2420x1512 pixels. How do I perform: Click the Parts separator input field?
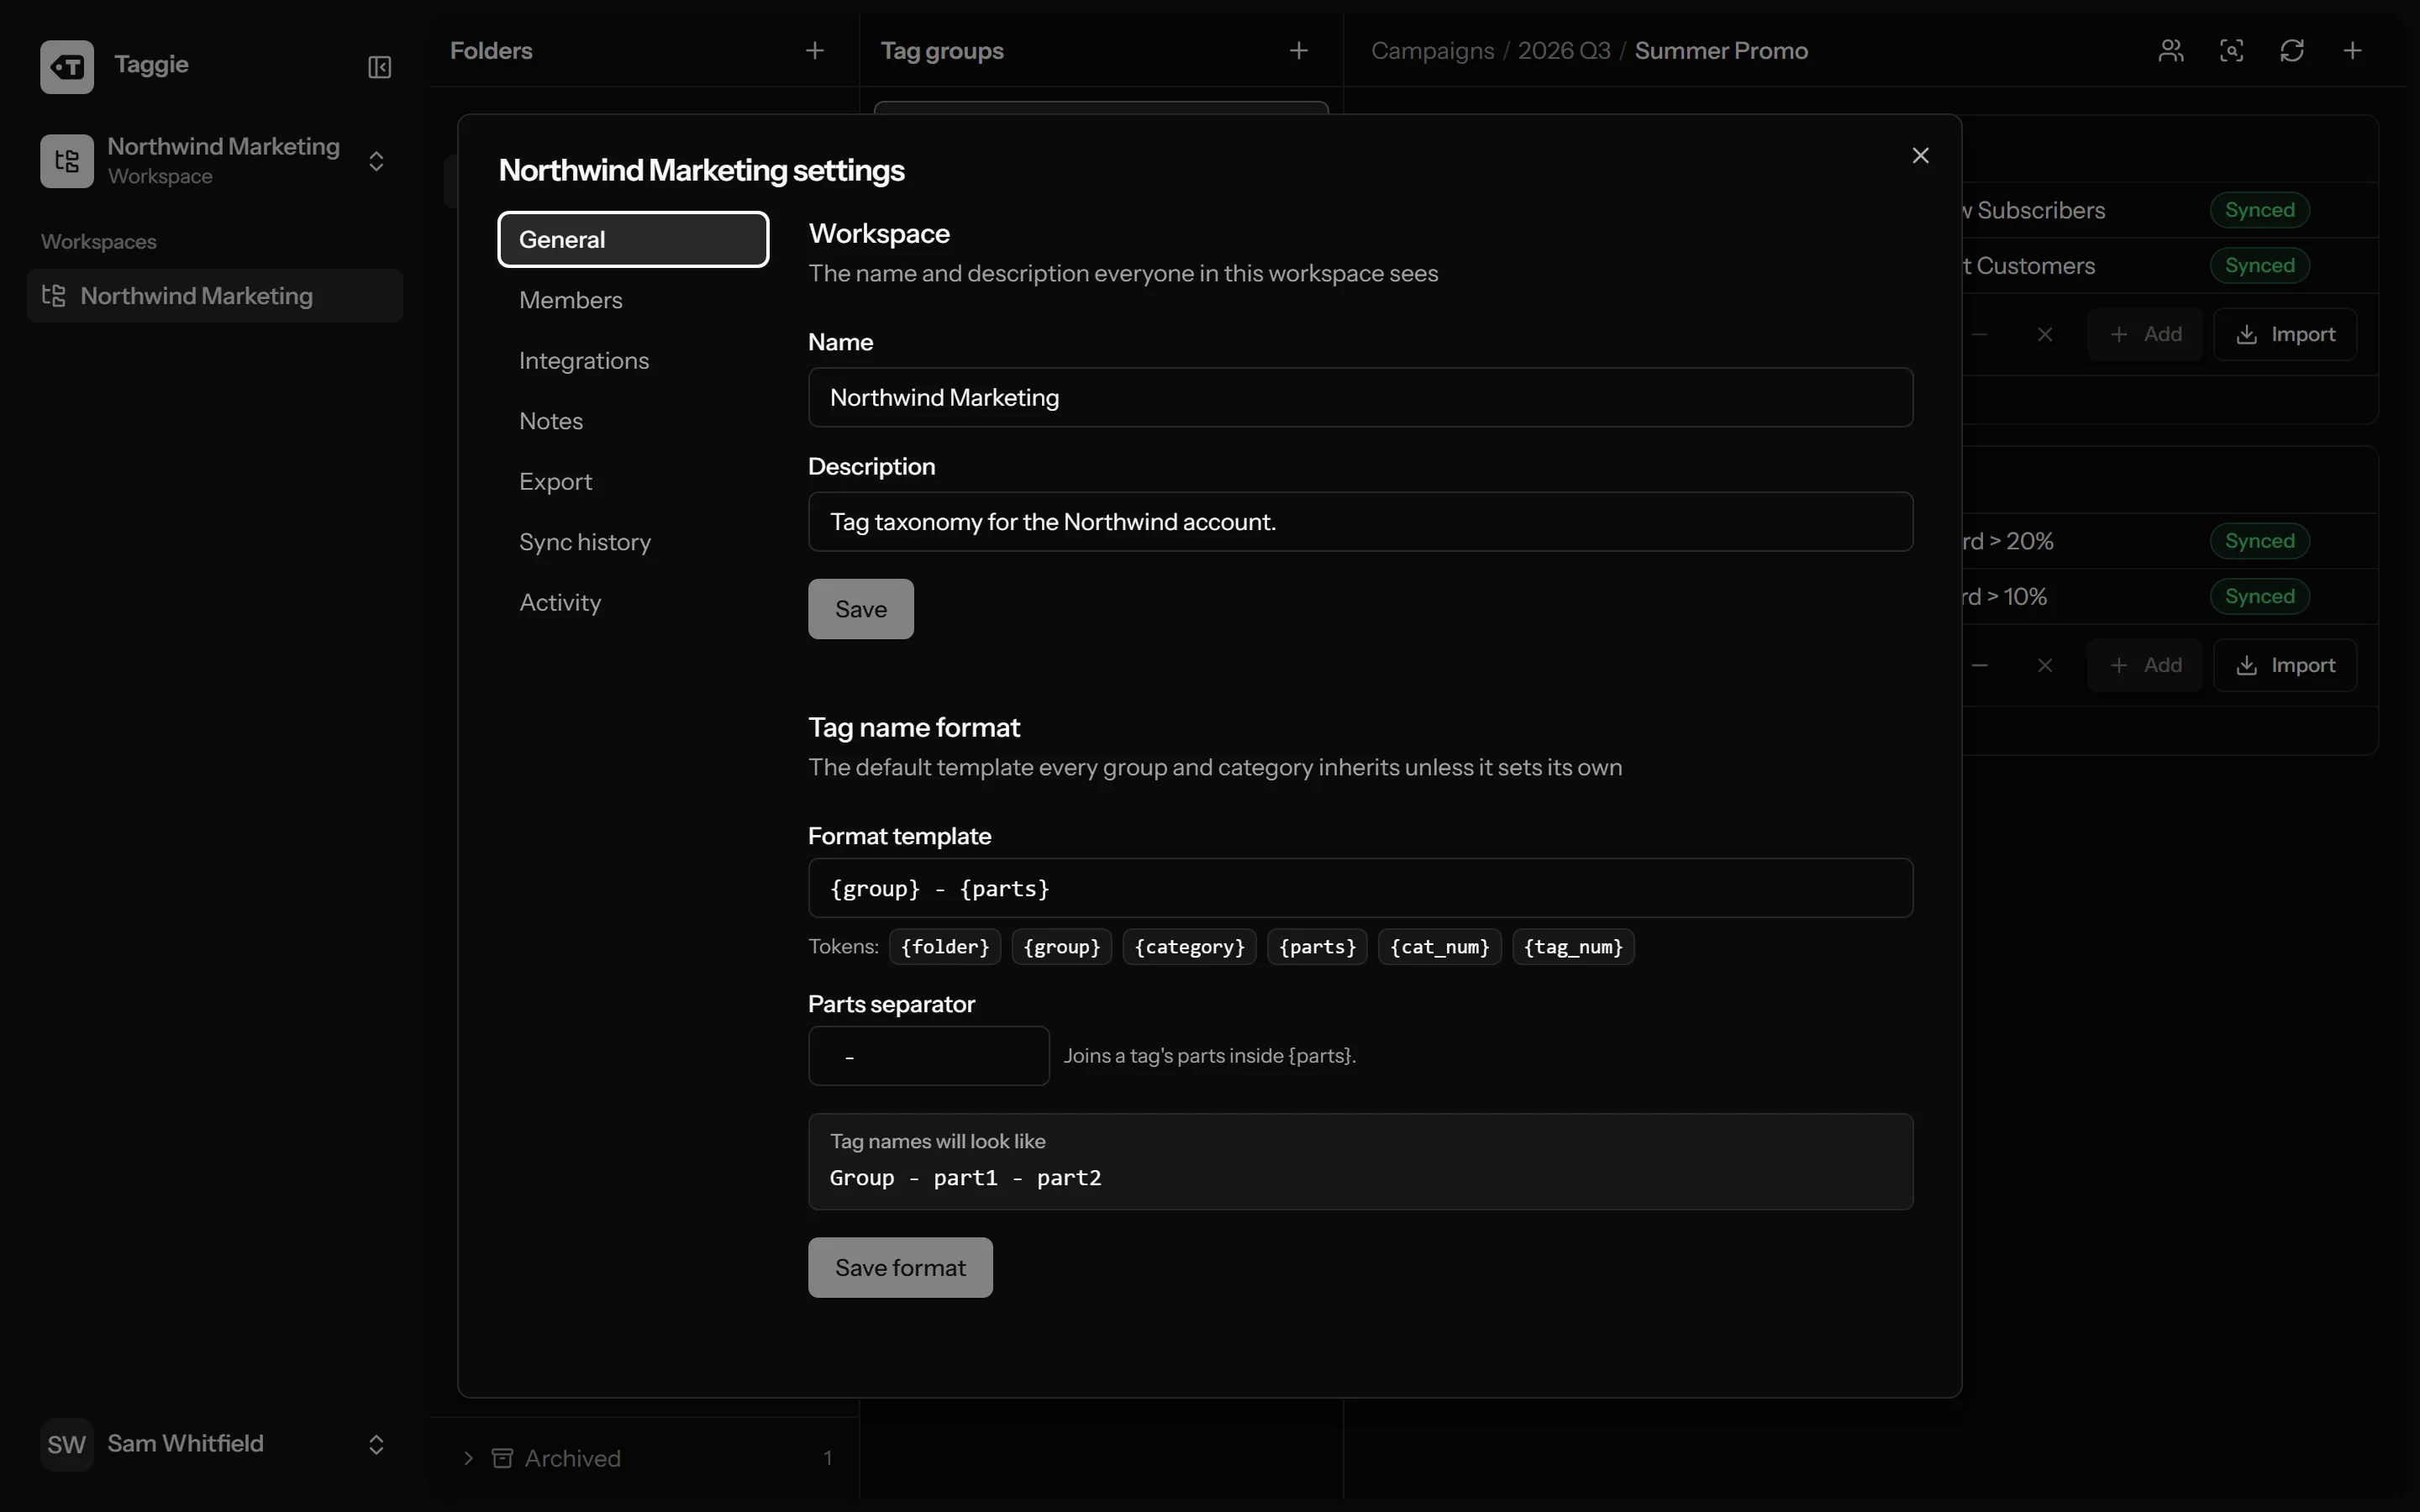pyautogui.click(x=928, y=1056)
